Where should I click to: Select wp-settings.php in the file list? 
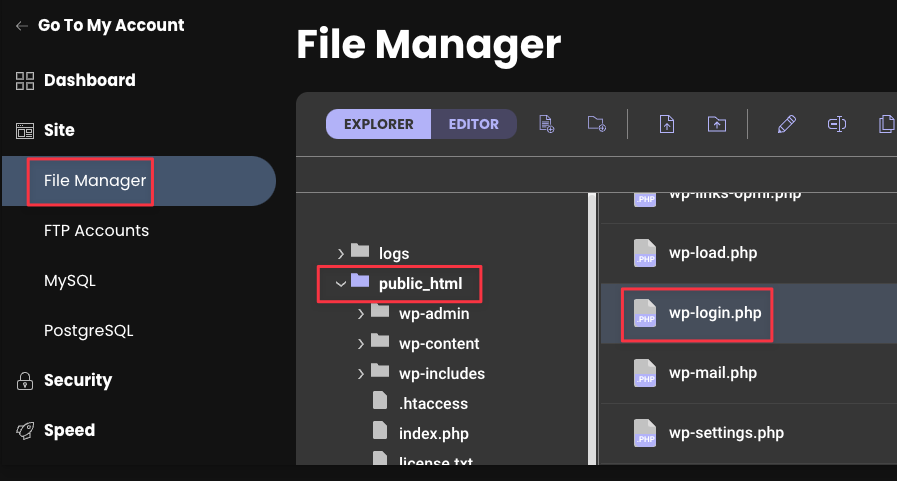coord(727,433)
